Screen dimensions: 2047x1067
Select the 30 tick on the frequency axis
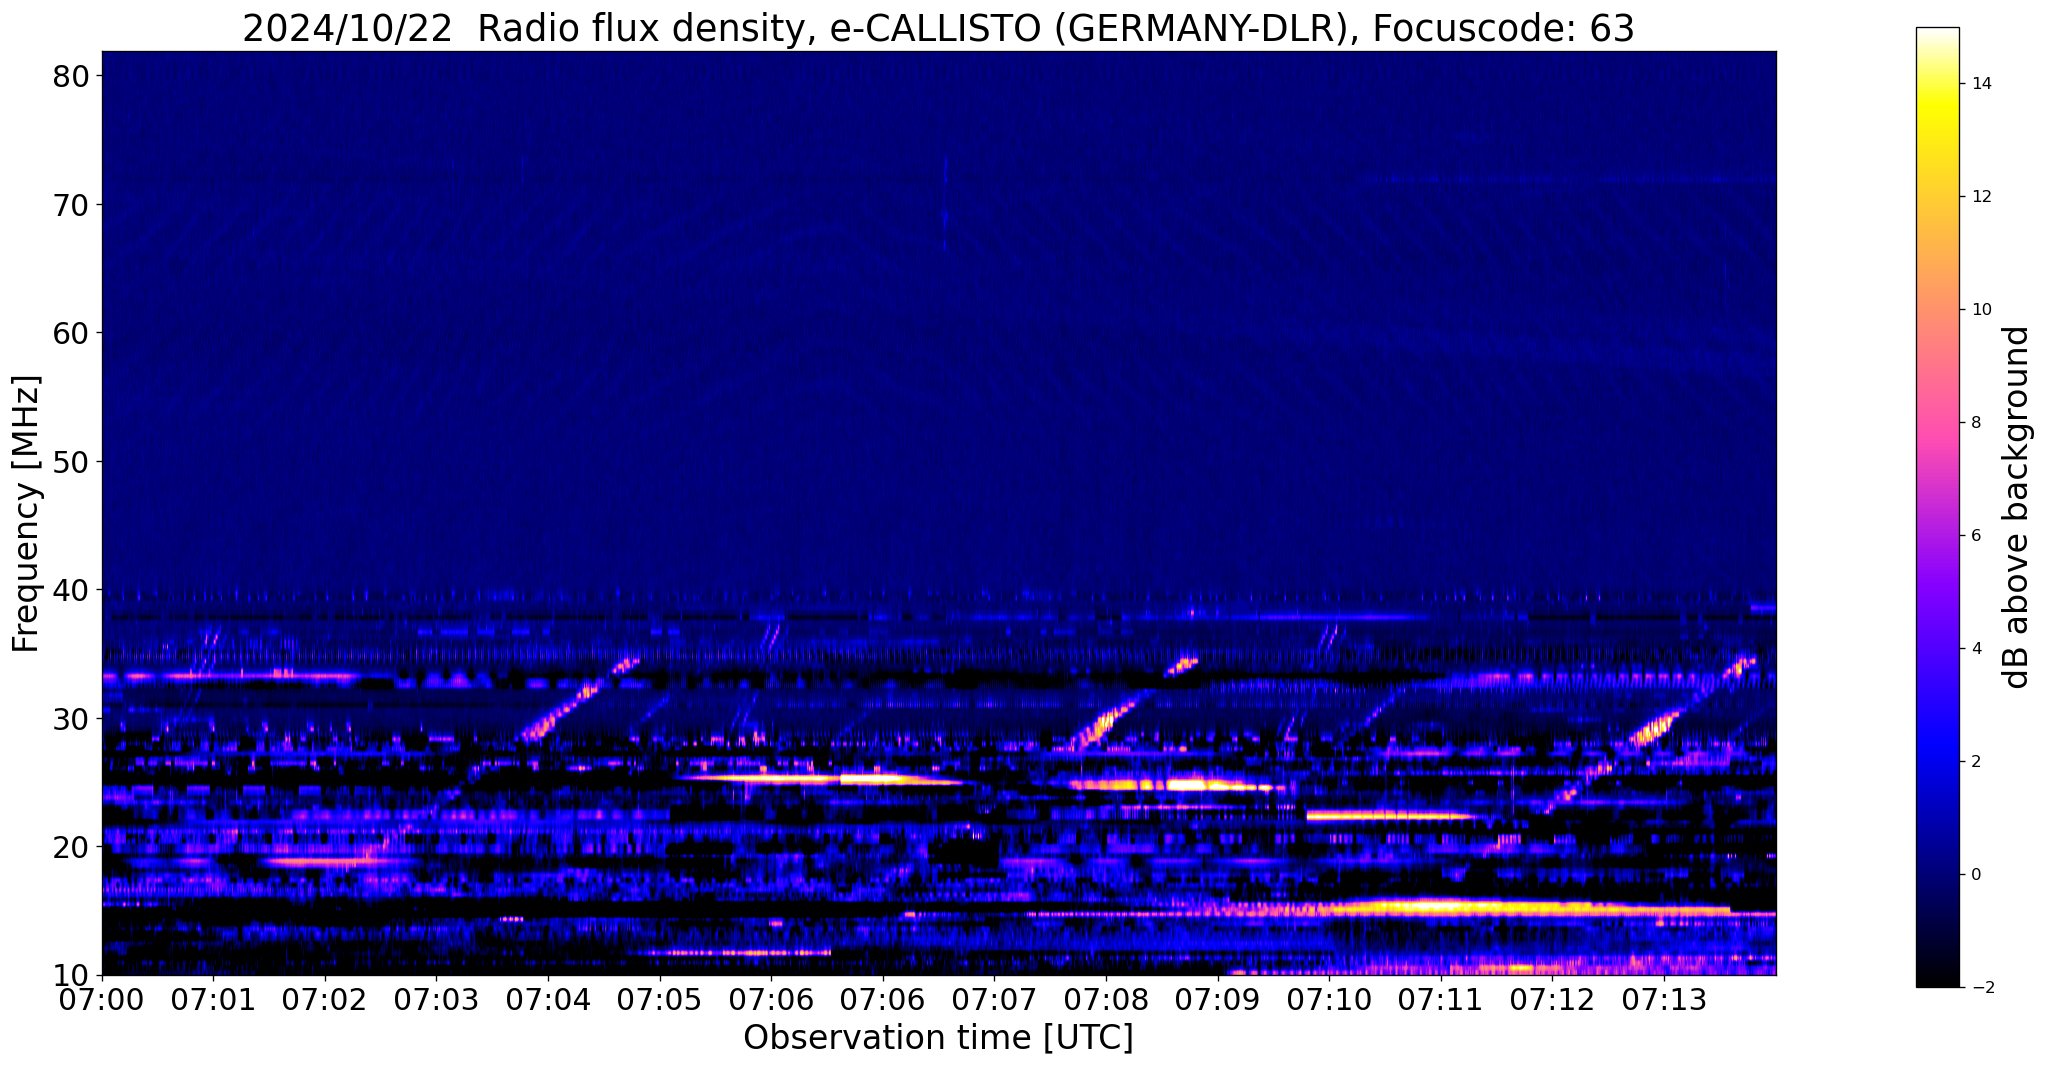[69, 719]
